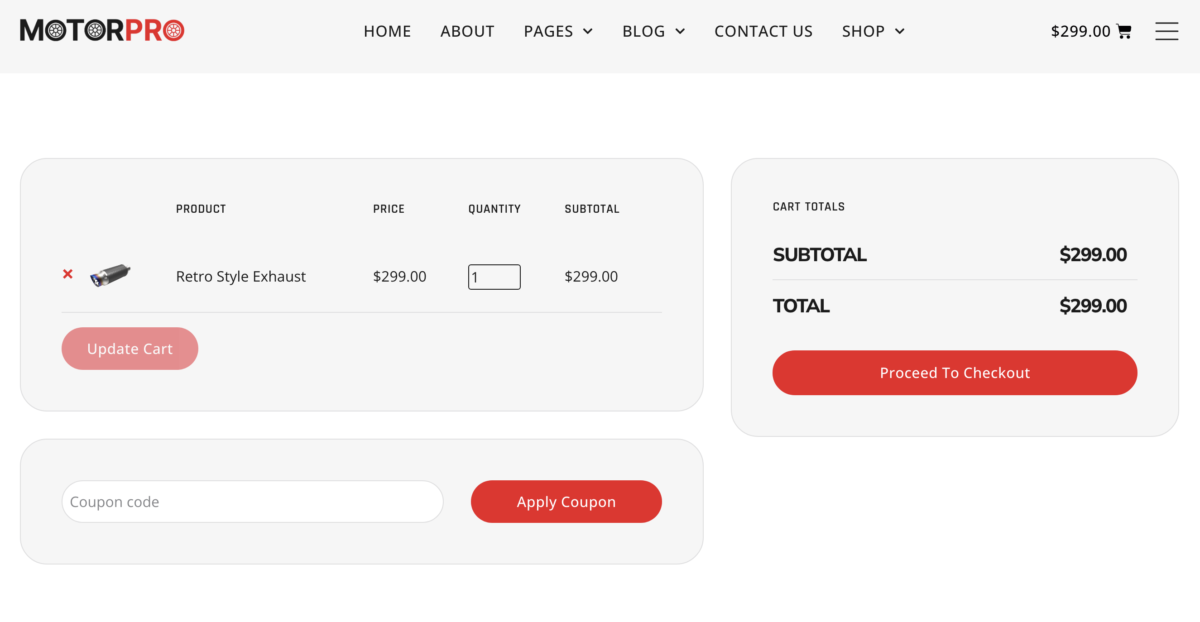Open the hamburger navigation menu
The image size is (1200, 622).
1166,31
